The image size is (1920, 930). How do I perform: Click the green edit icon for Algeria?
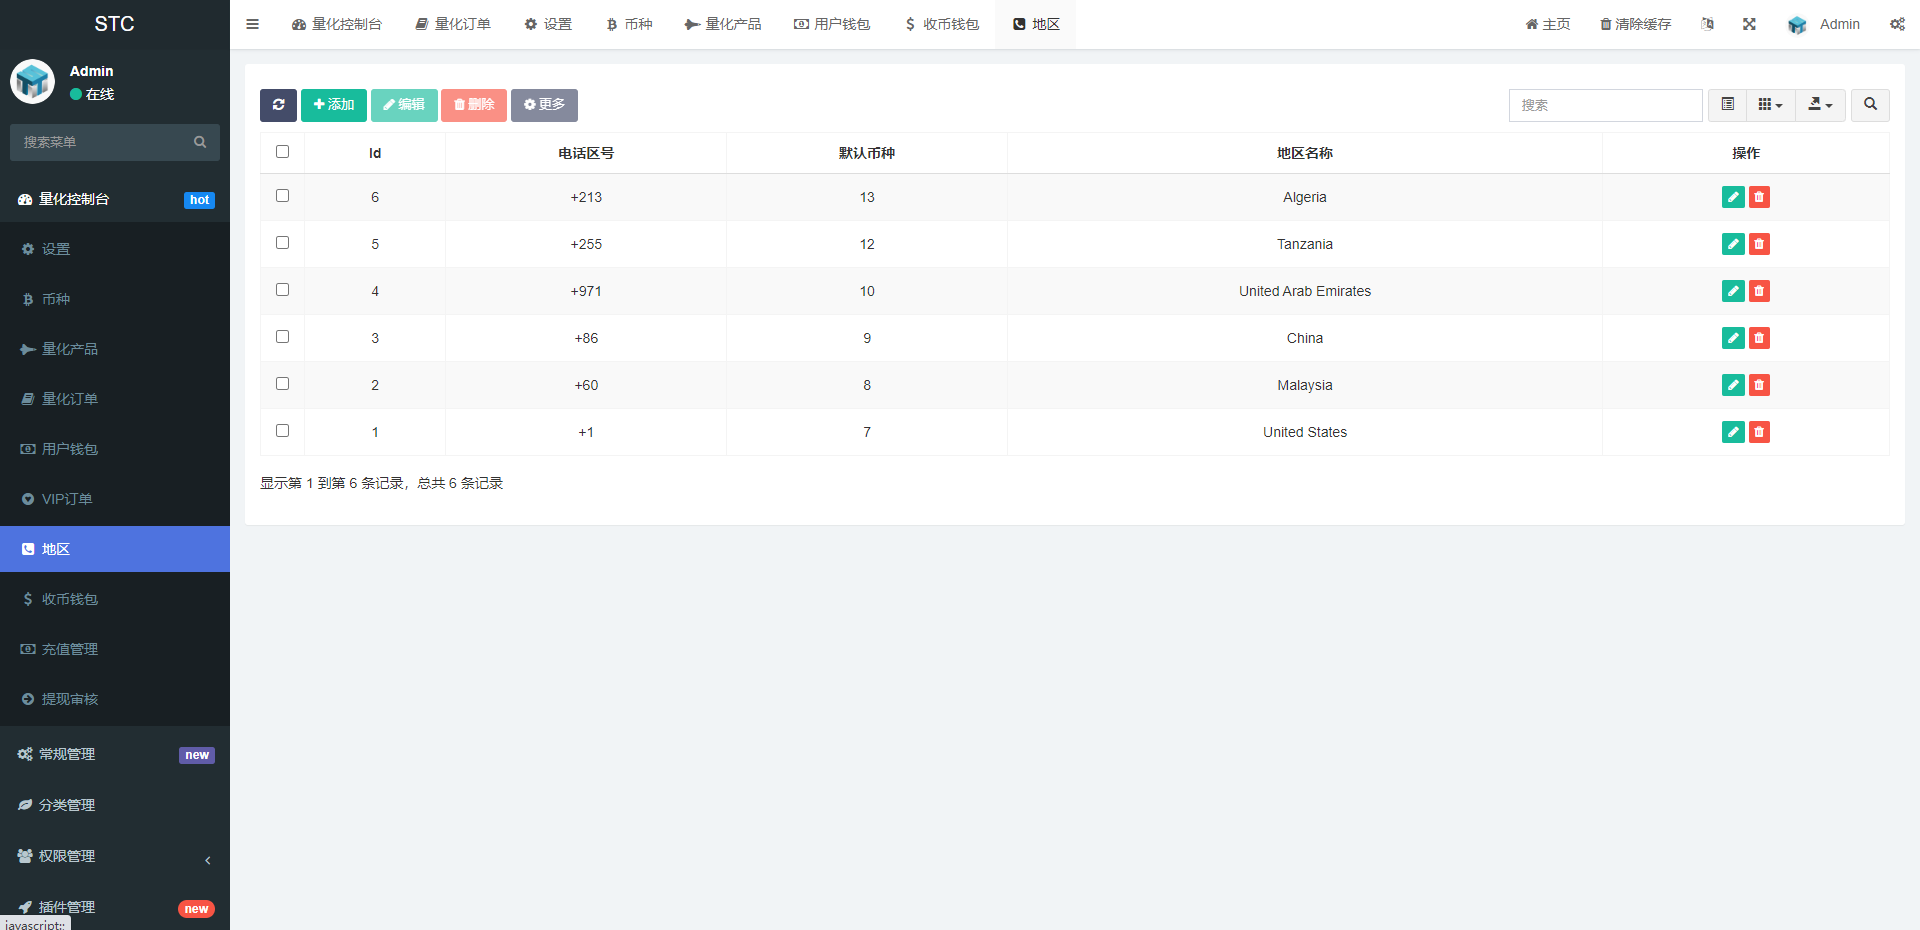1733,197
